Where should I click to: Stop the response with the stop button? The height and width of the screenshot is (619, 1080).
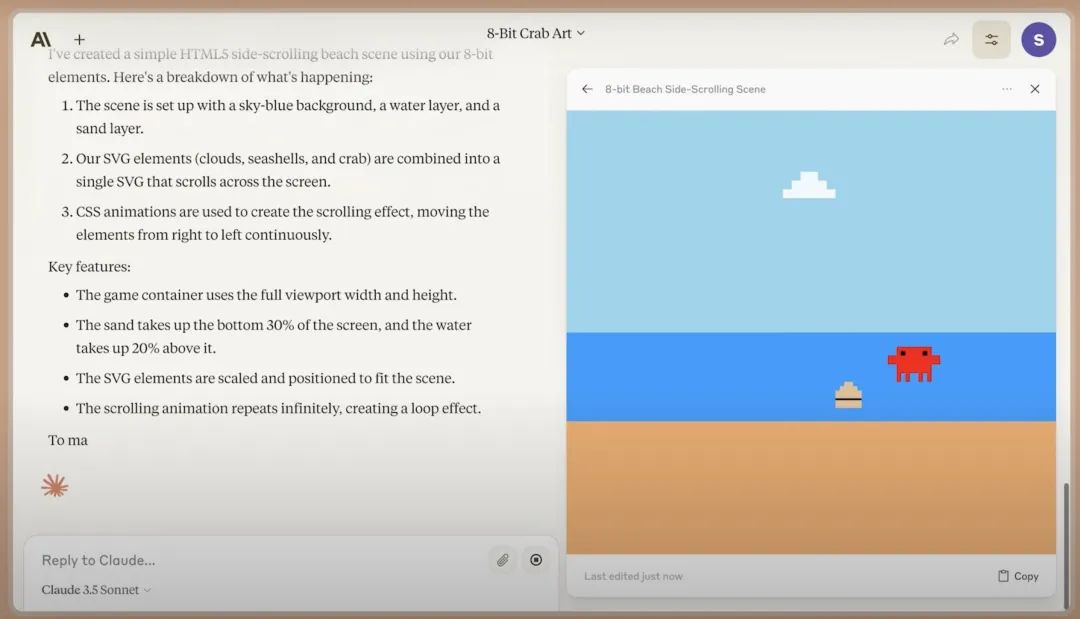(536, 560)
